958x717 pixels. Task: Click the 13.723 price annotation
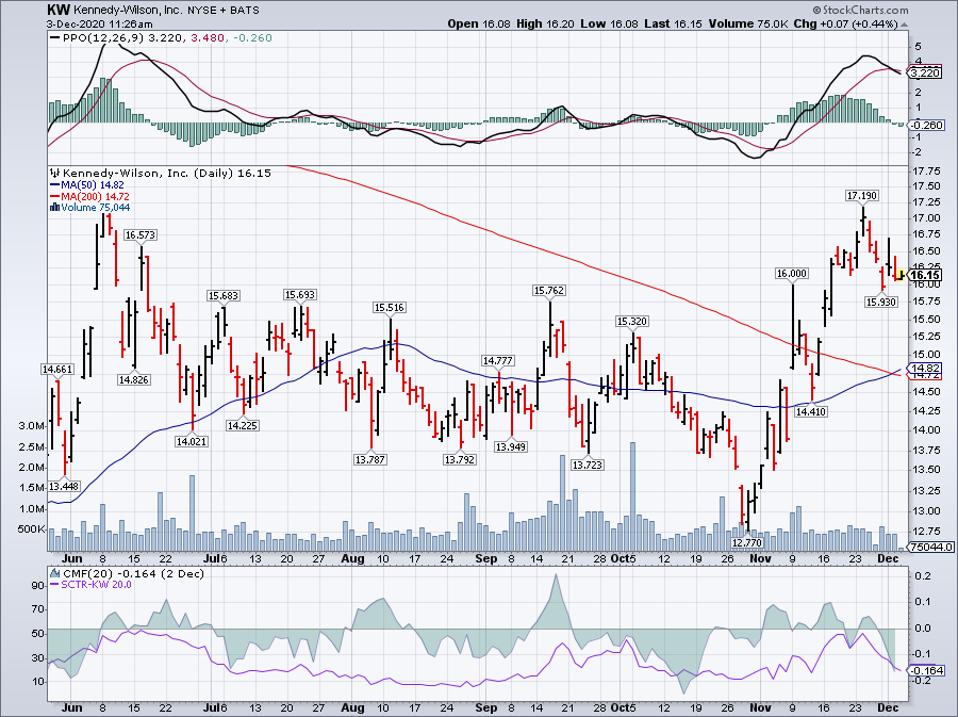[x=587, y=465]
